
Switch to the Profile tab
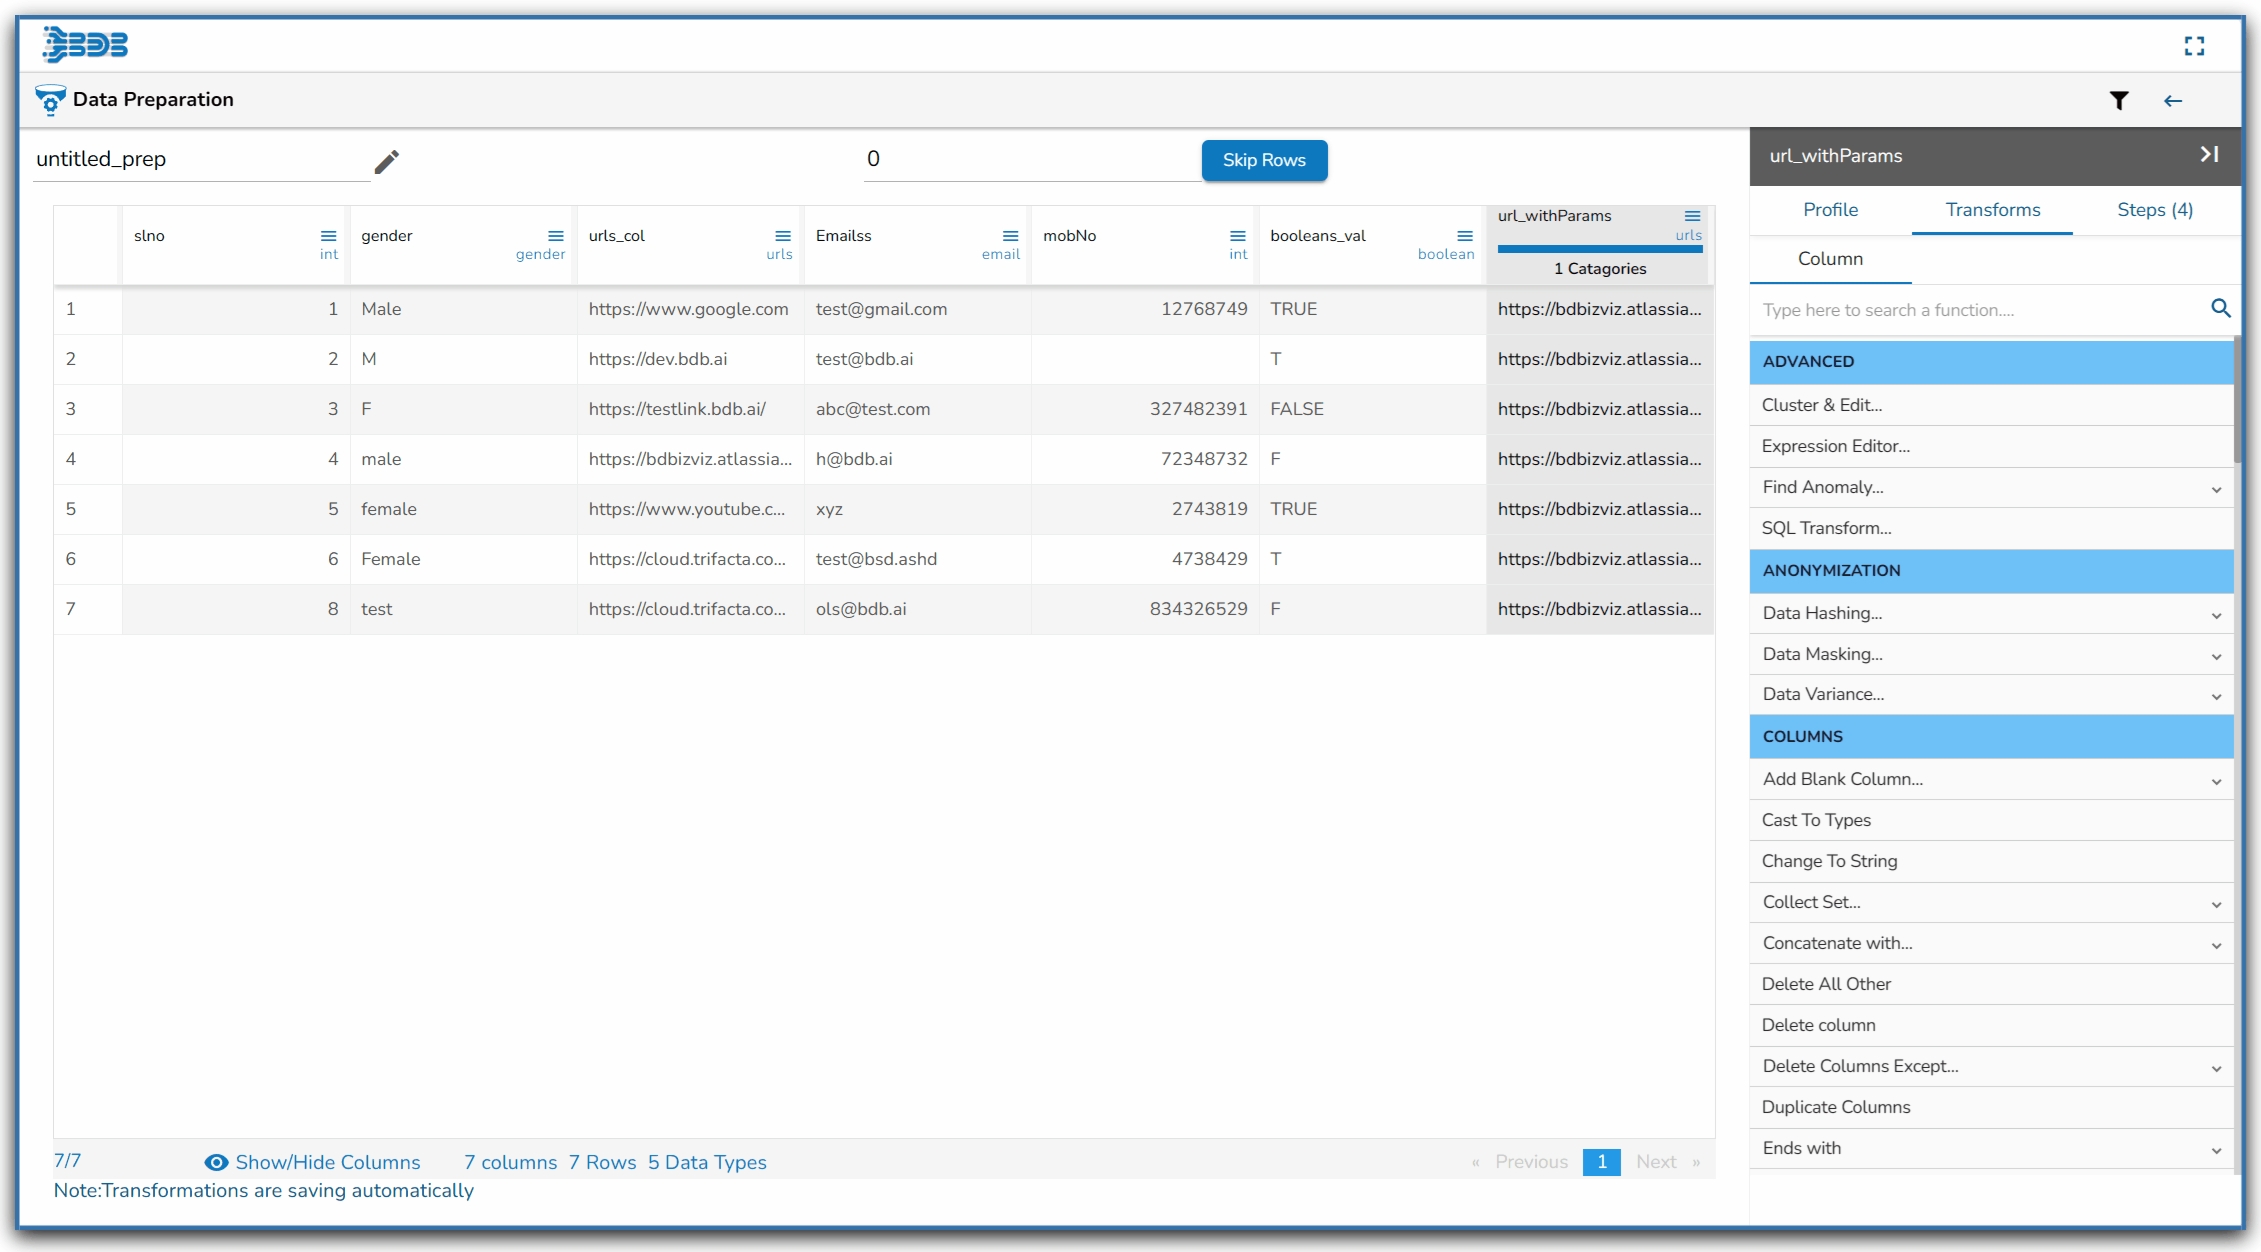coord(1830,210)
